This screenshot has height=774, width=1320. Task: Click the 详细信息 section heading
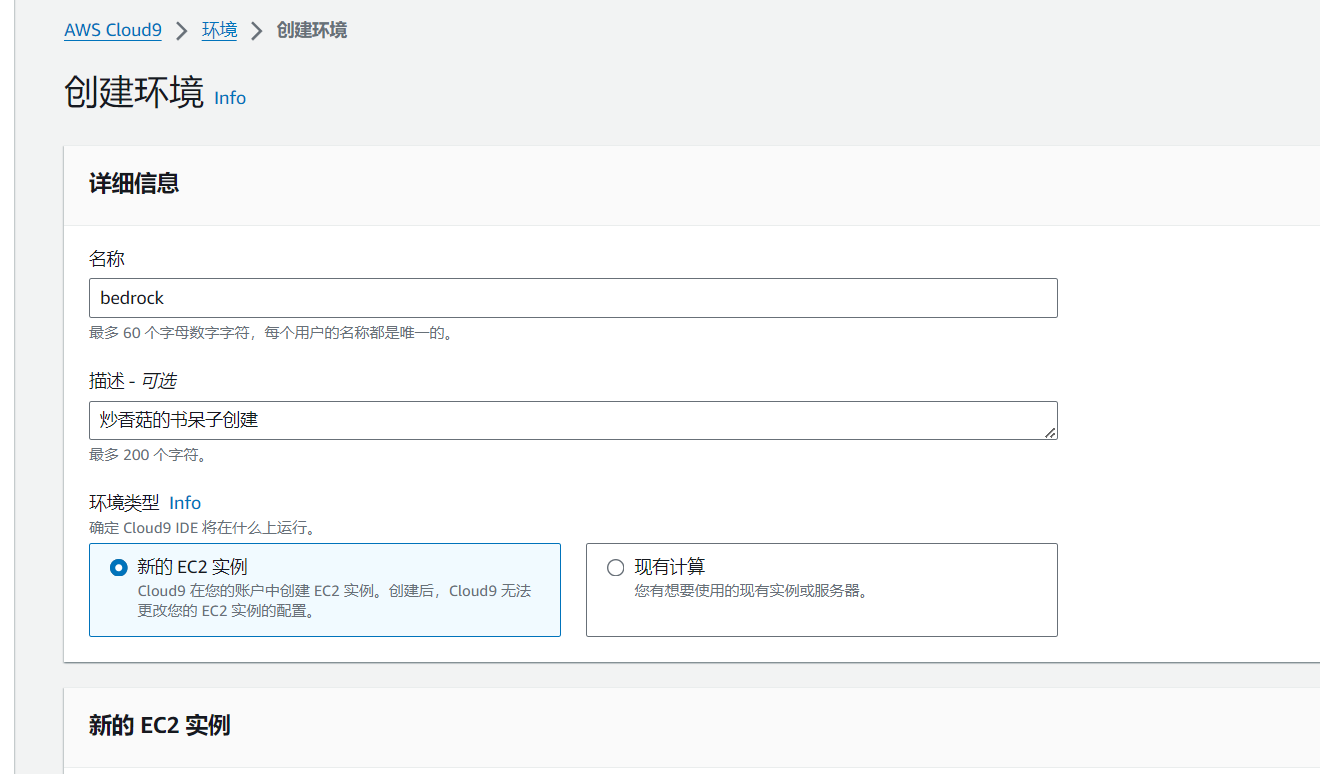[134, 184]
